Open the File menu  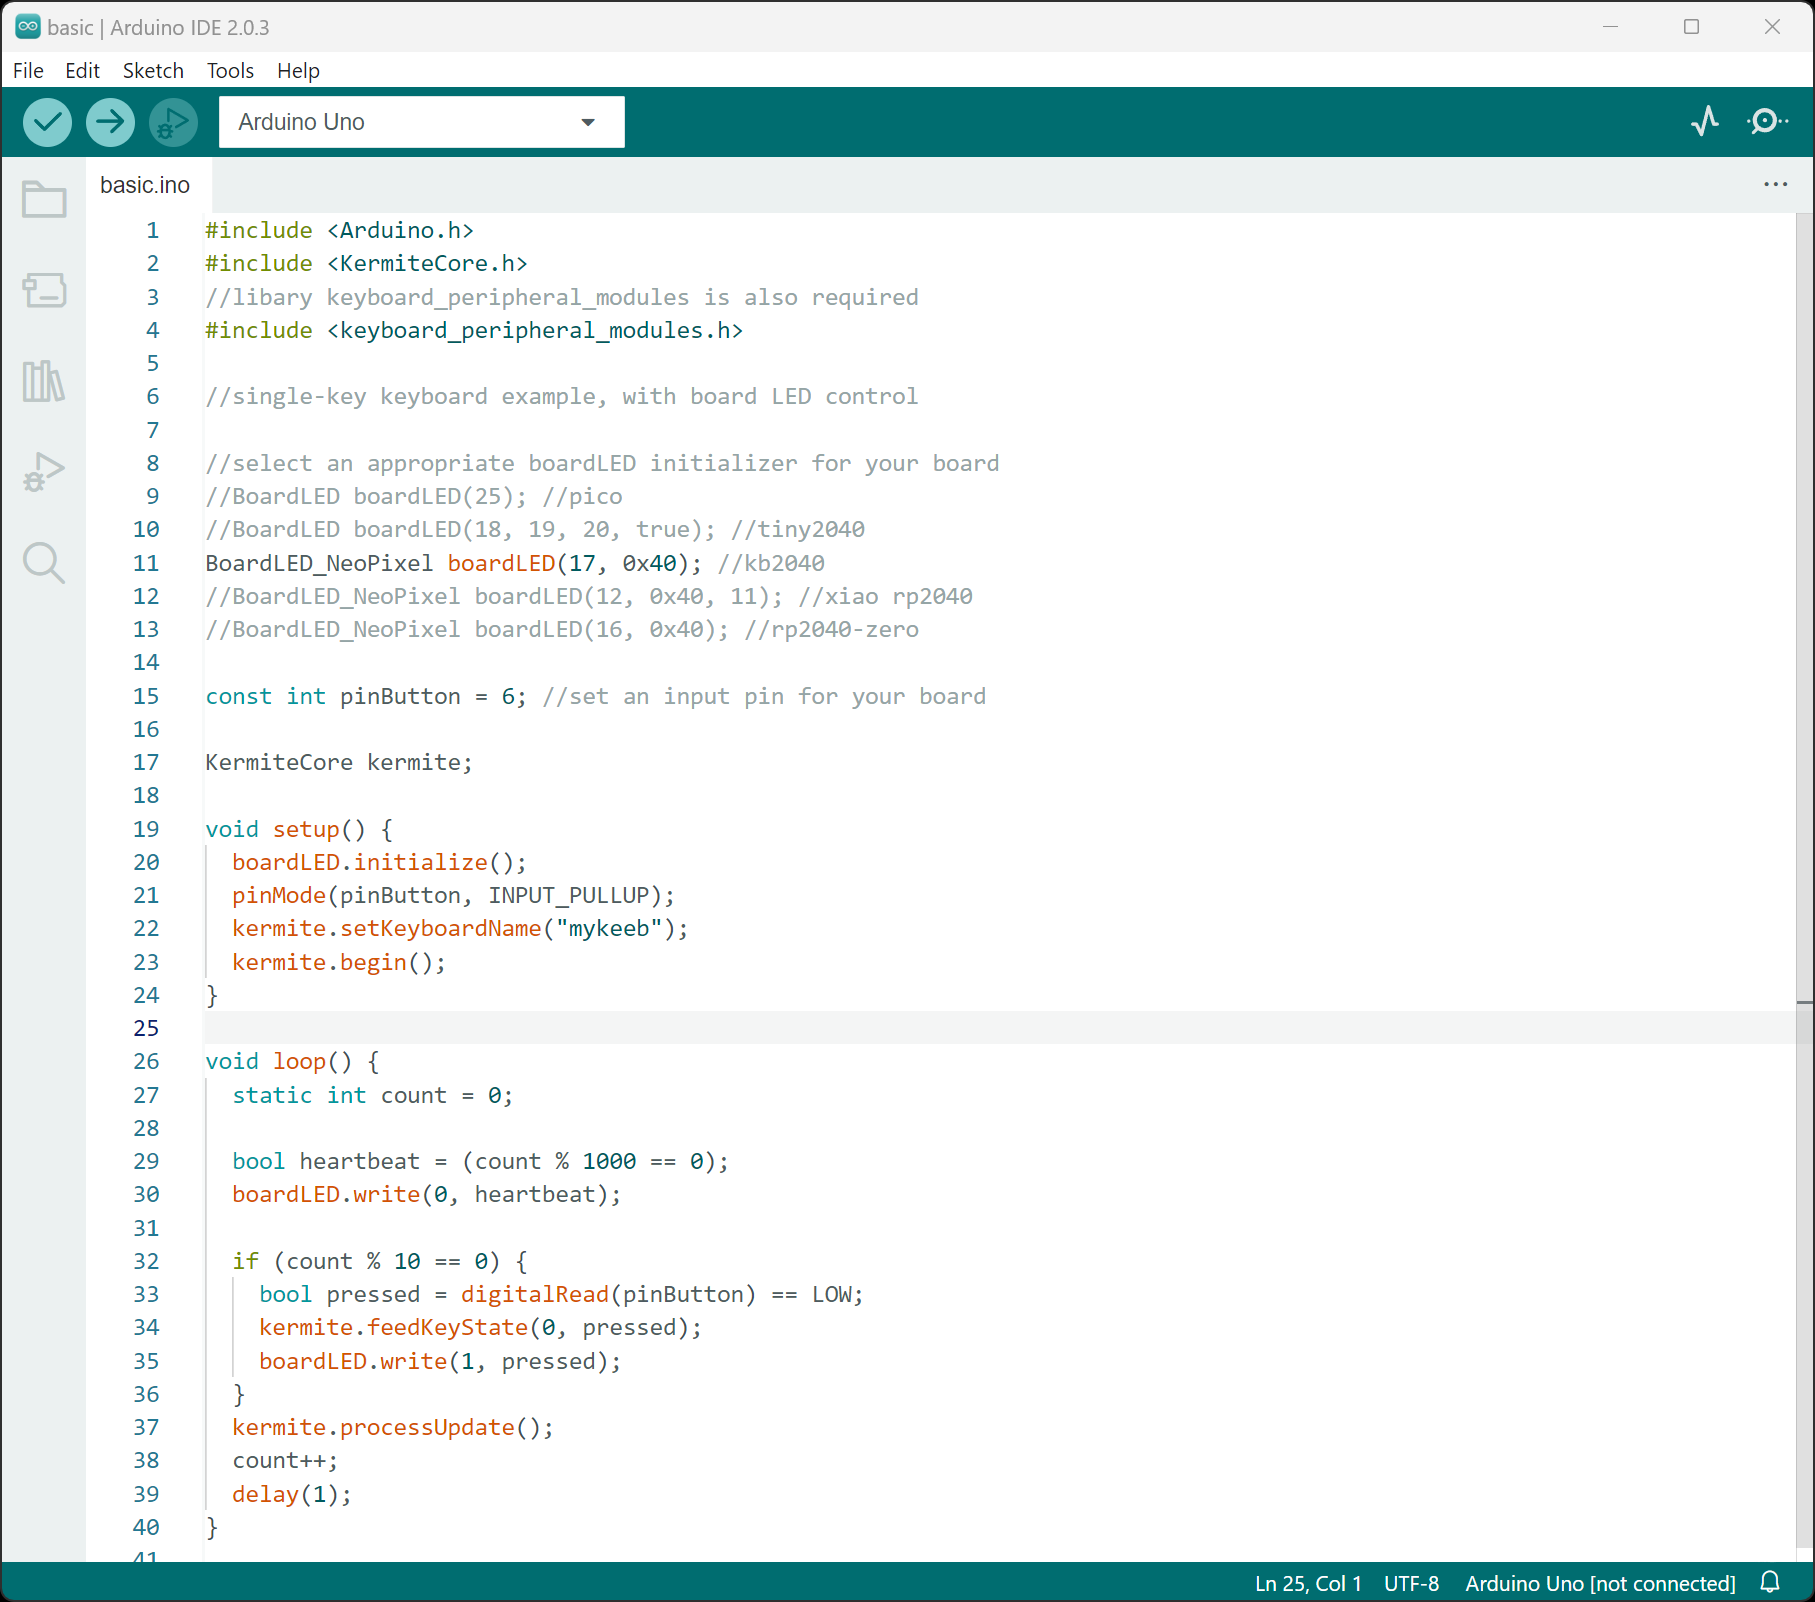pos(28,70)
